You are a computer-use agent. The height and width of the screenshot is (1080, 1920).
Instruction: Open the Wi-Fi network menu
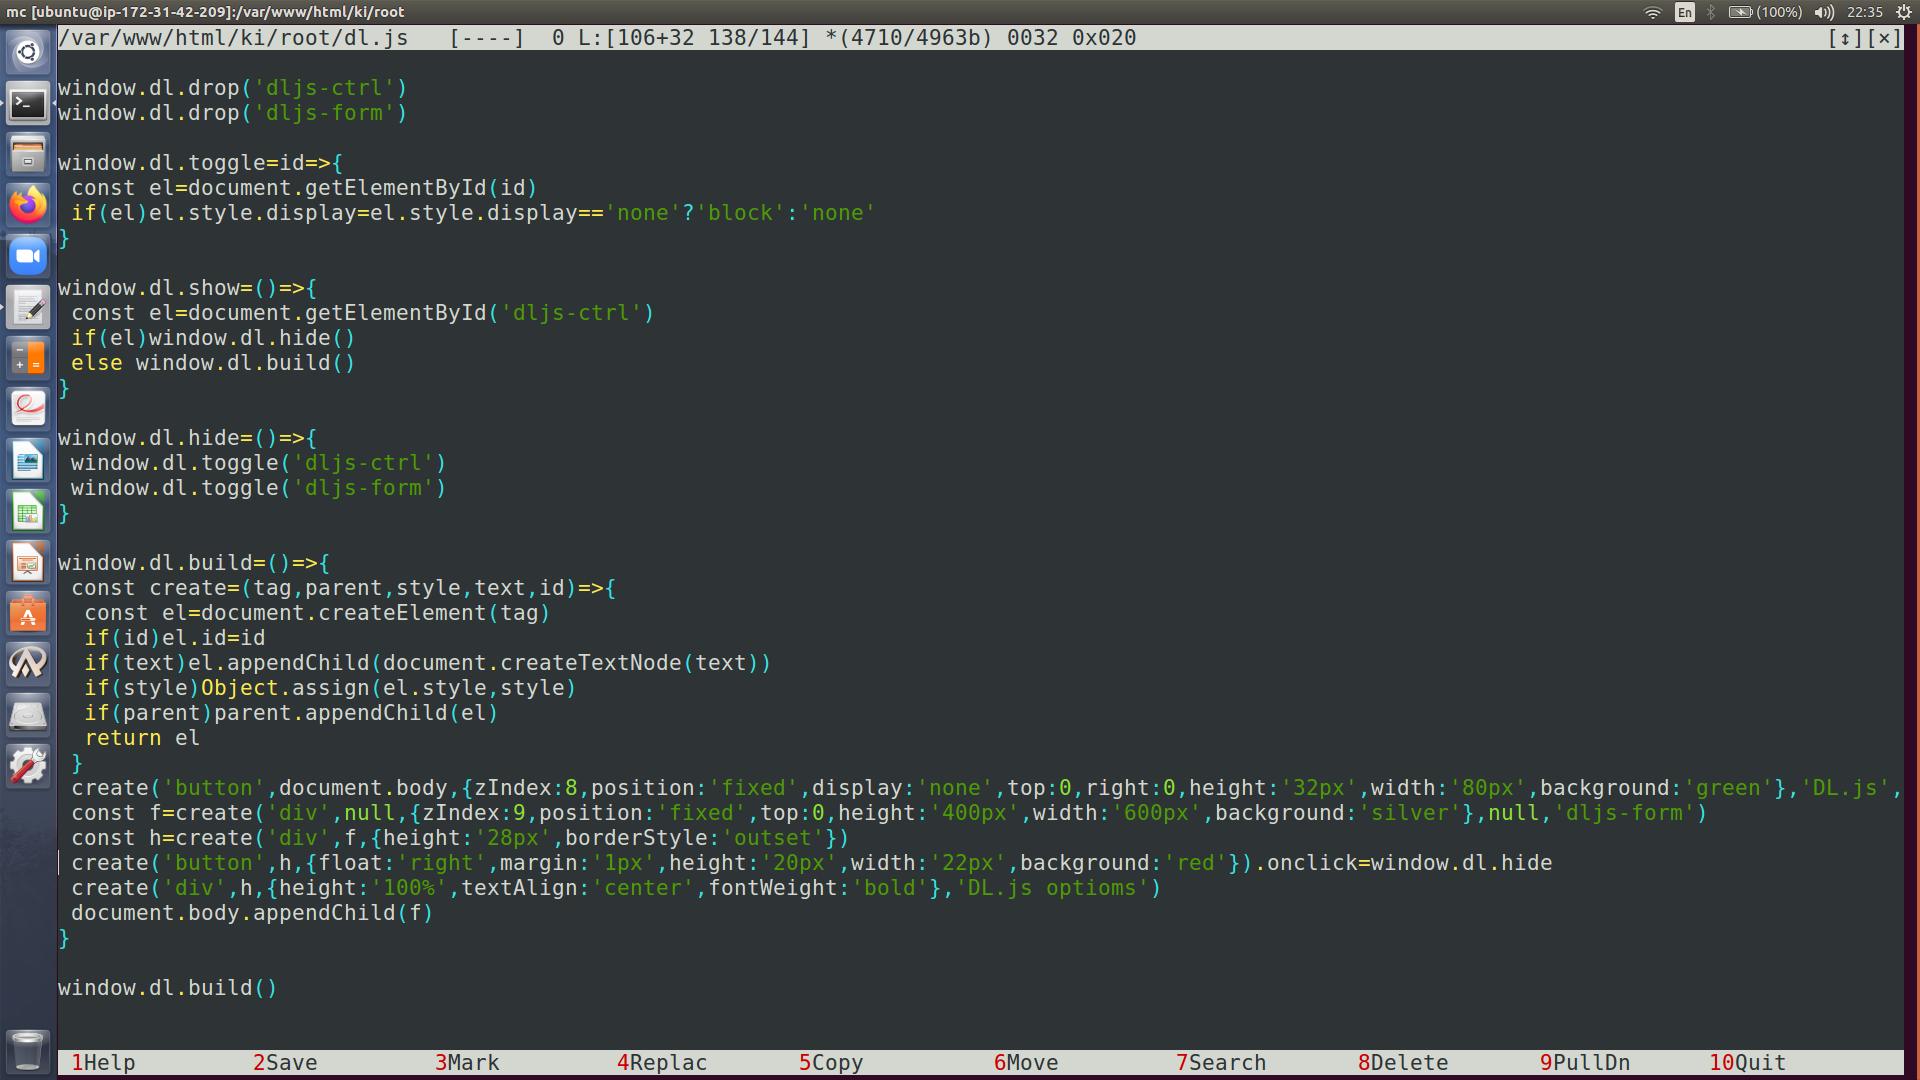click(x=1652, y=12)
